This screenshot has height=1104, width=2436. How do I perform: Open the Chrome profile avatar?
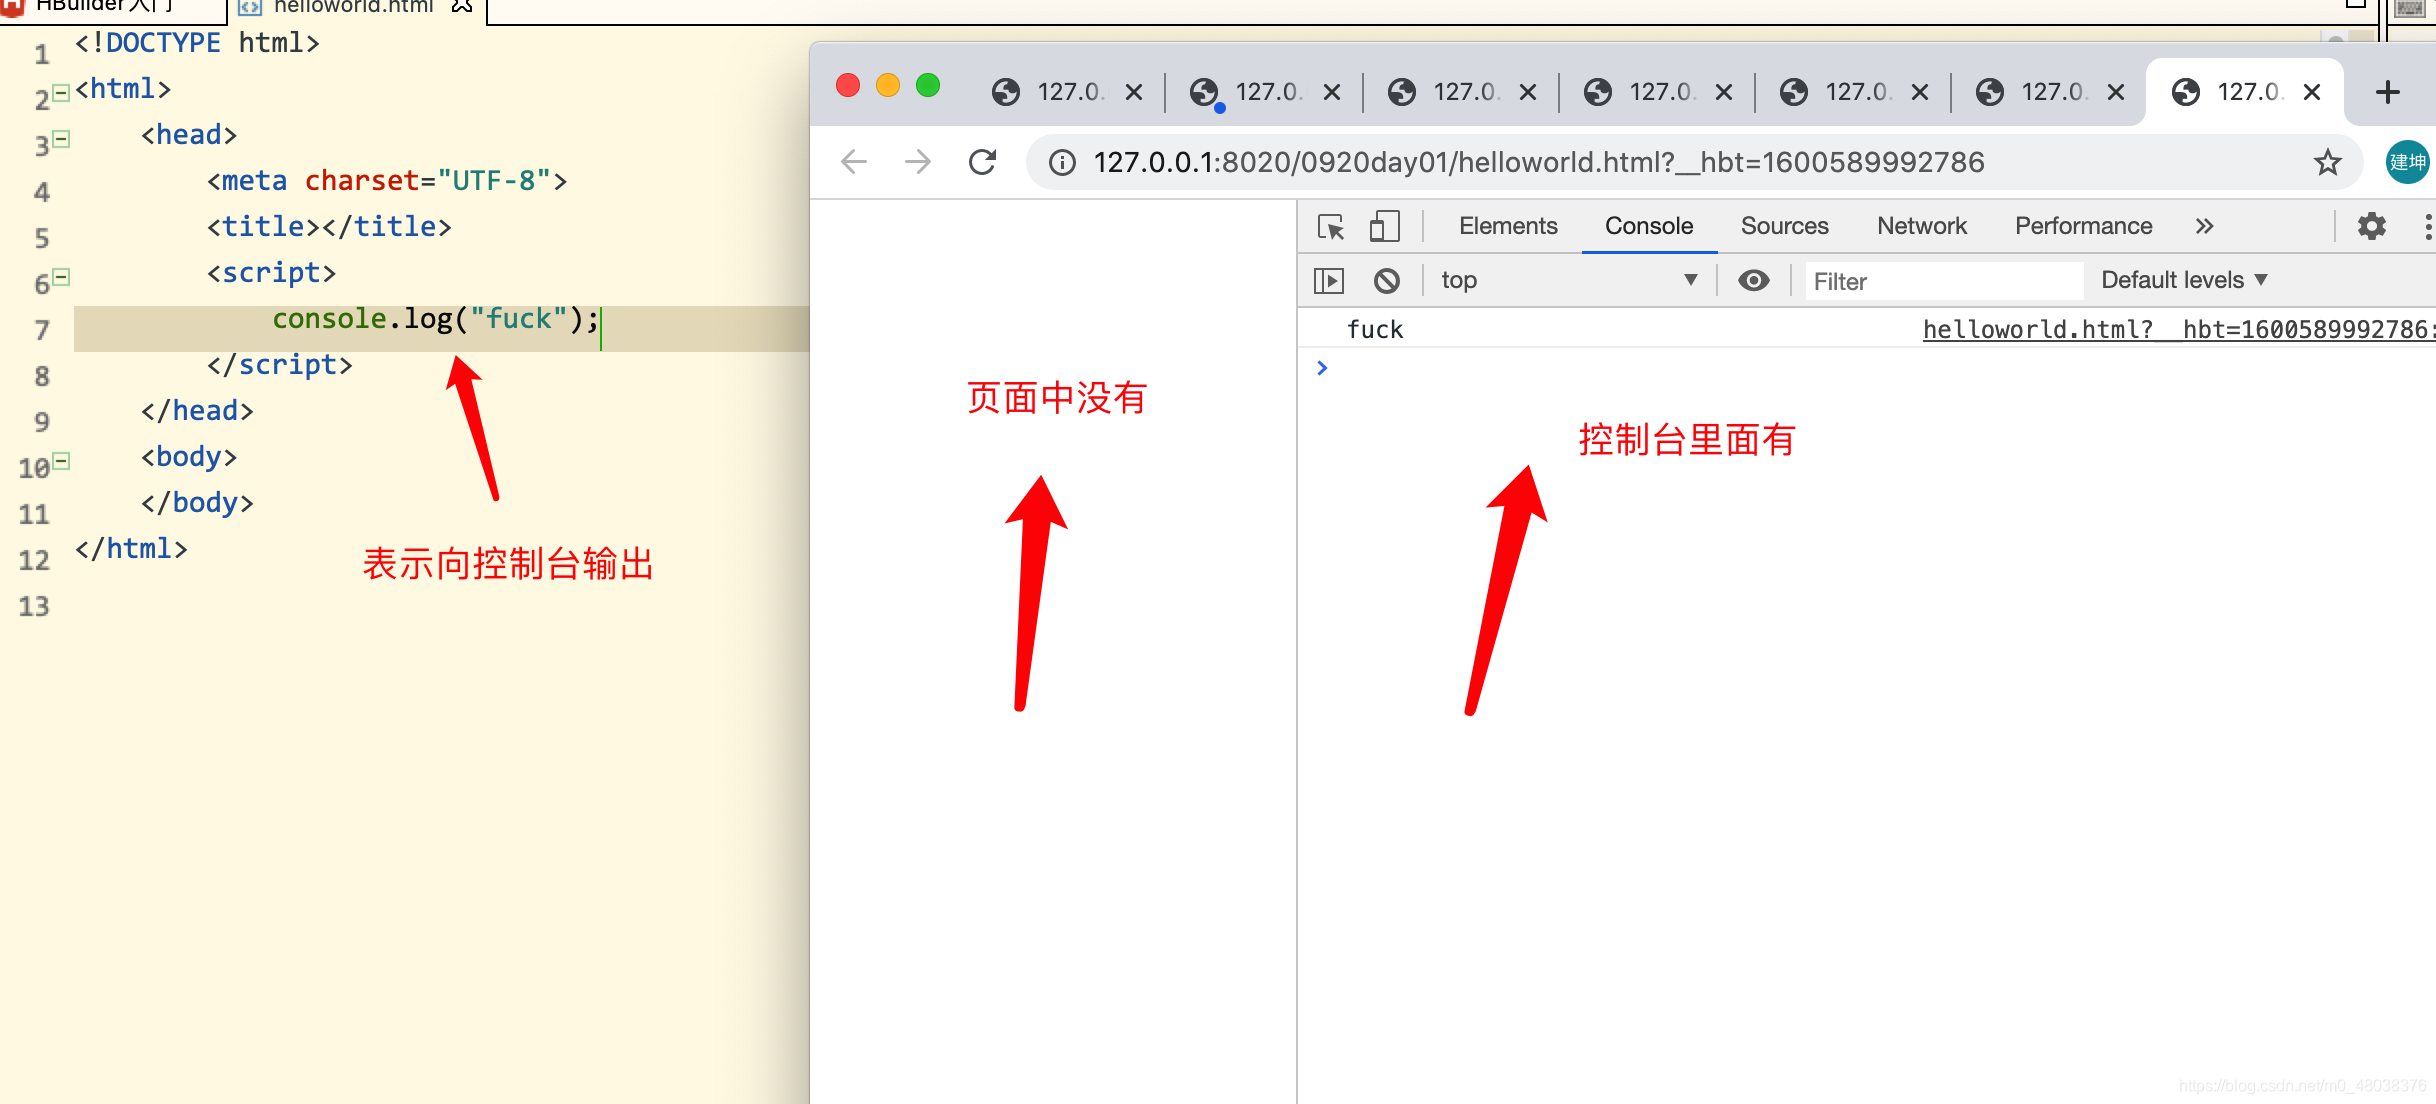coord(2407,162)
